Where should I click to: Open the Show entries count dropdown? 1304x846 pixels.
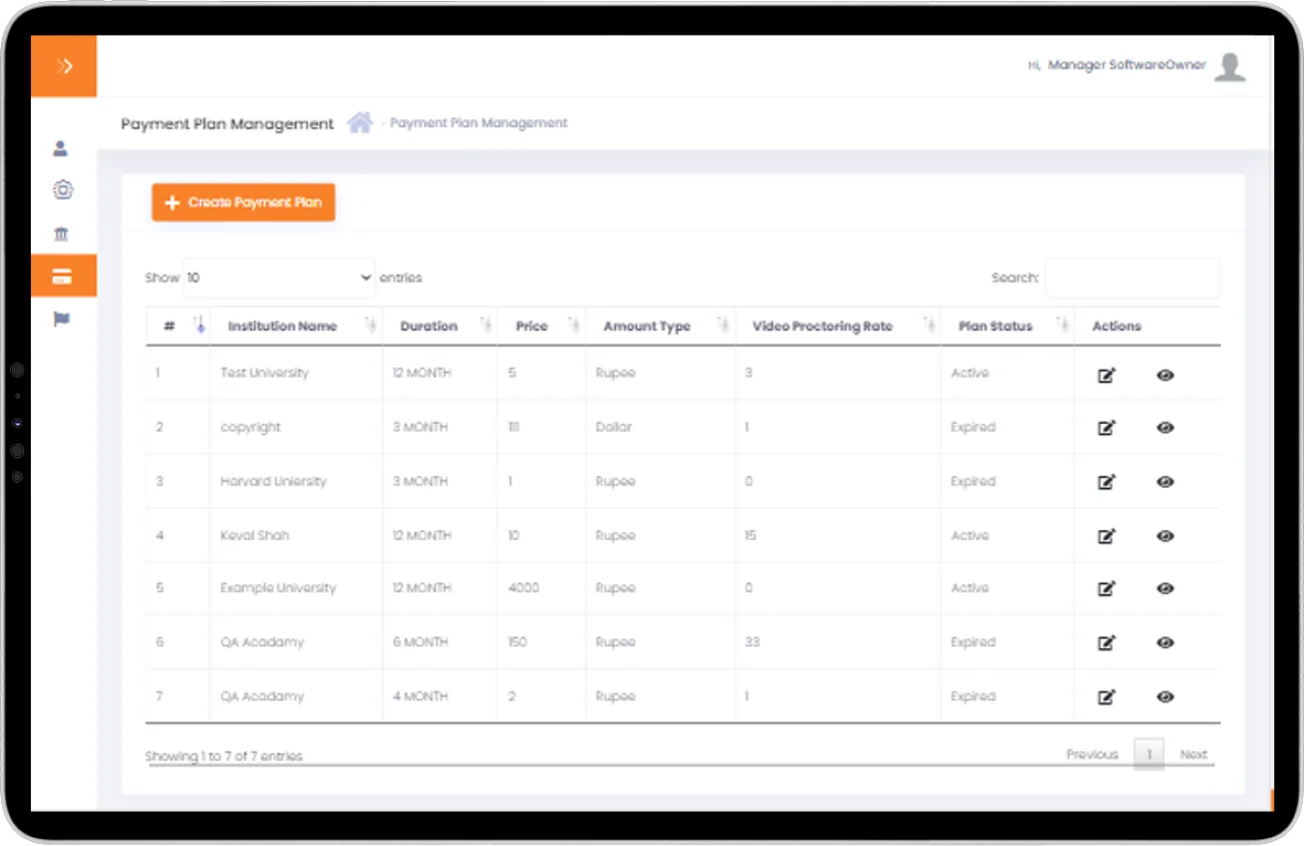click(279, 278)
